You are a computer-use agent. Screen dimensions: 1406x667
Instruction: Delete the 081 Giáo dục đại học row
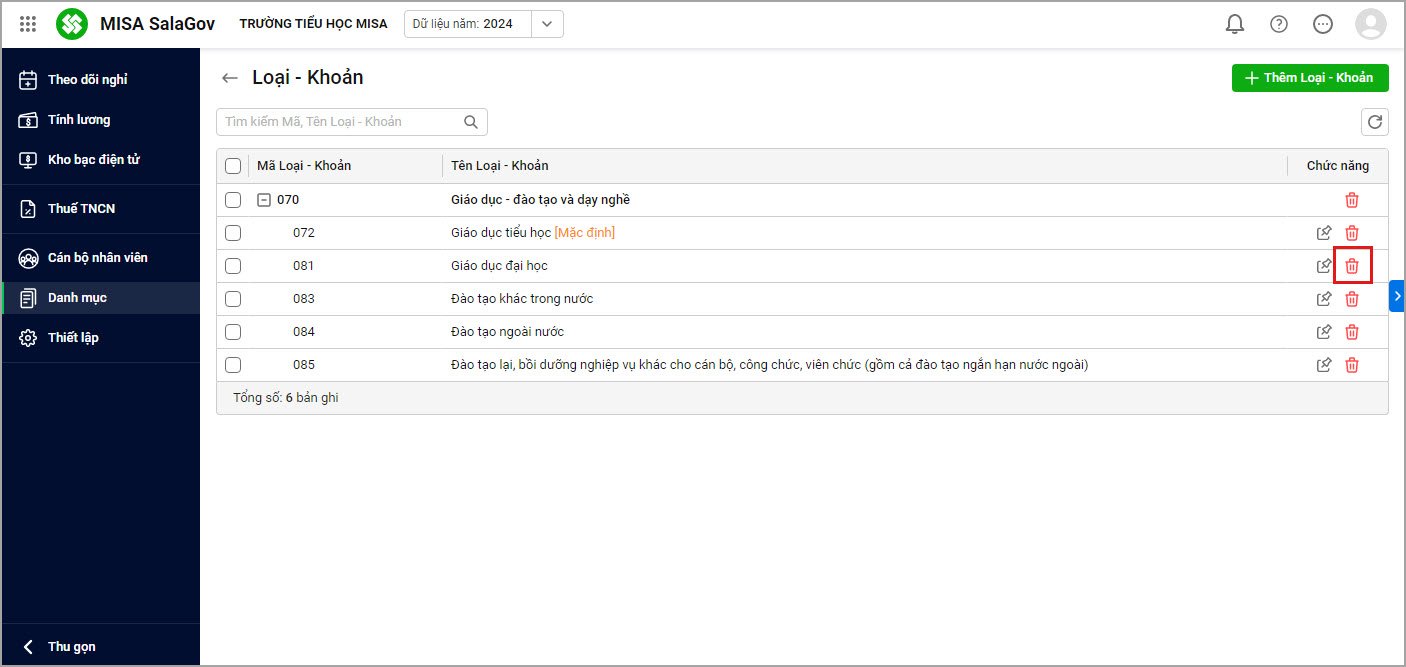tap(1352, 266)
